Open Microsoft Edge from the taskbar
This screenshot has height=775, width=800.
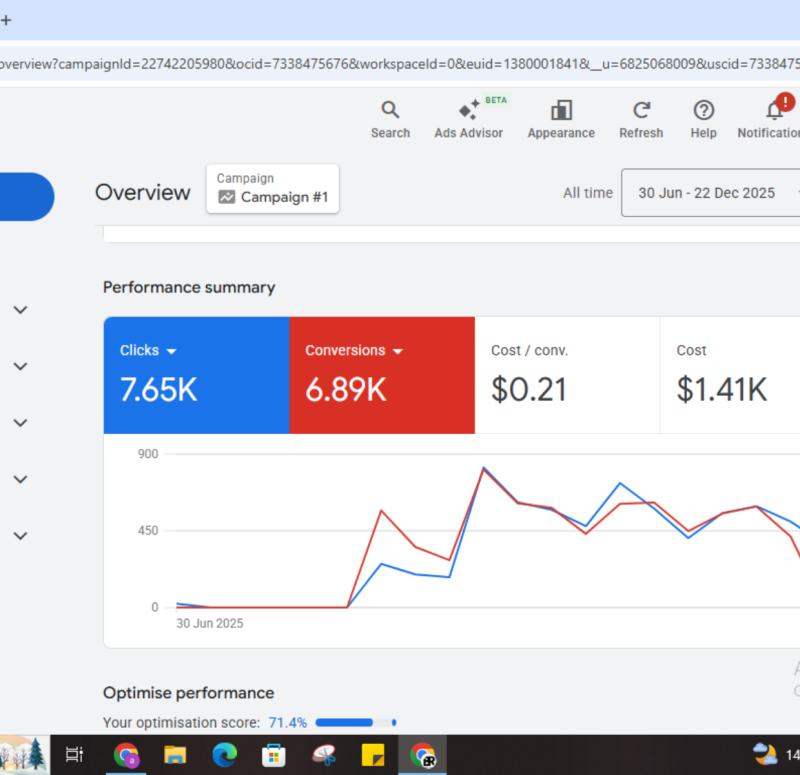tap(225, 755)
